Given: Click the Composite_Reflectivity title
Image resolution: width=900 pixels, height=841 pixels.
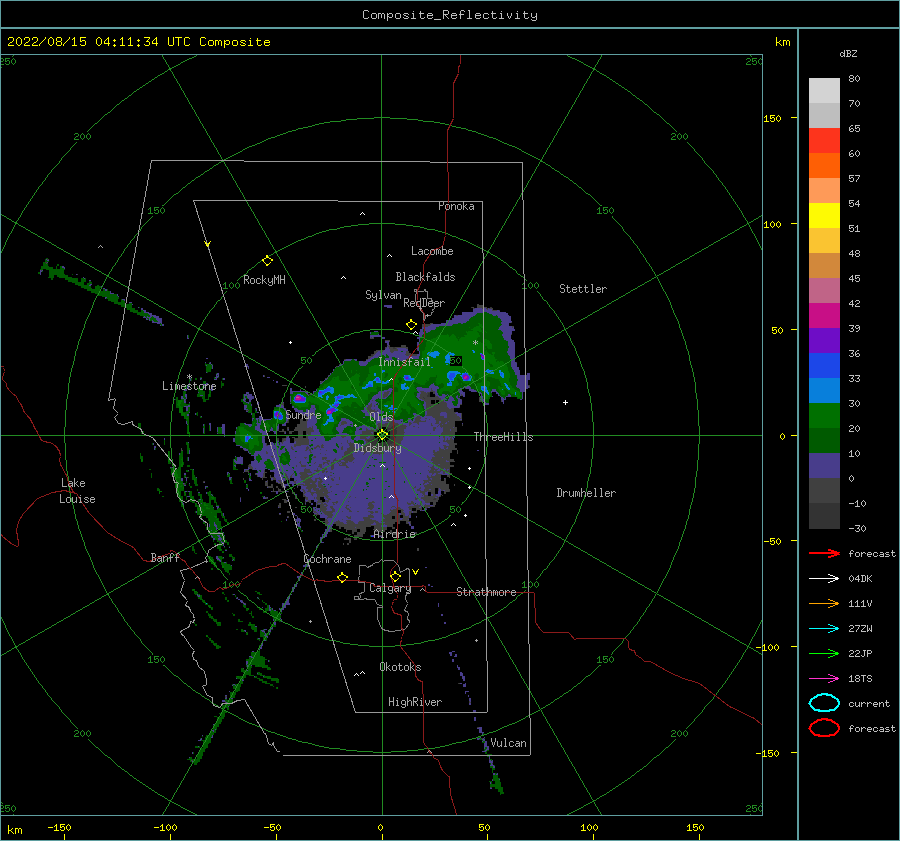Looking at the screenshot, I should click(449, 15).
